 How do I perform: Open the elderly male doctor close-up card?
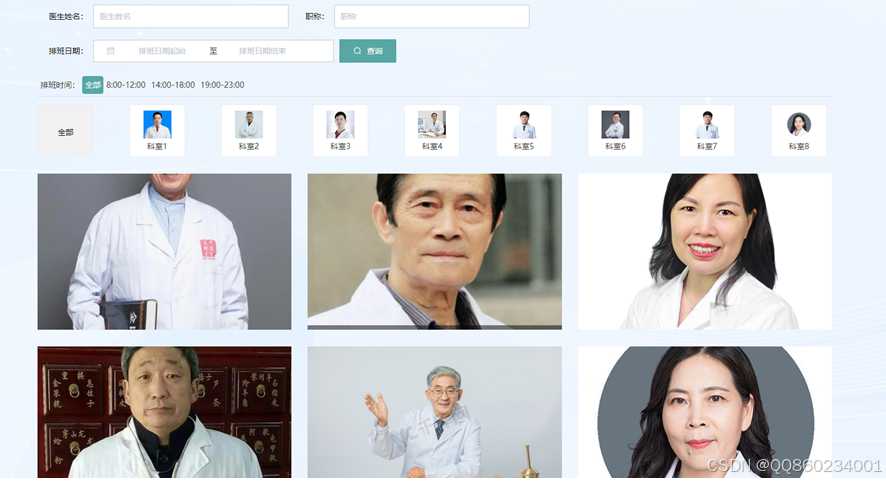[x=435, y=252]
